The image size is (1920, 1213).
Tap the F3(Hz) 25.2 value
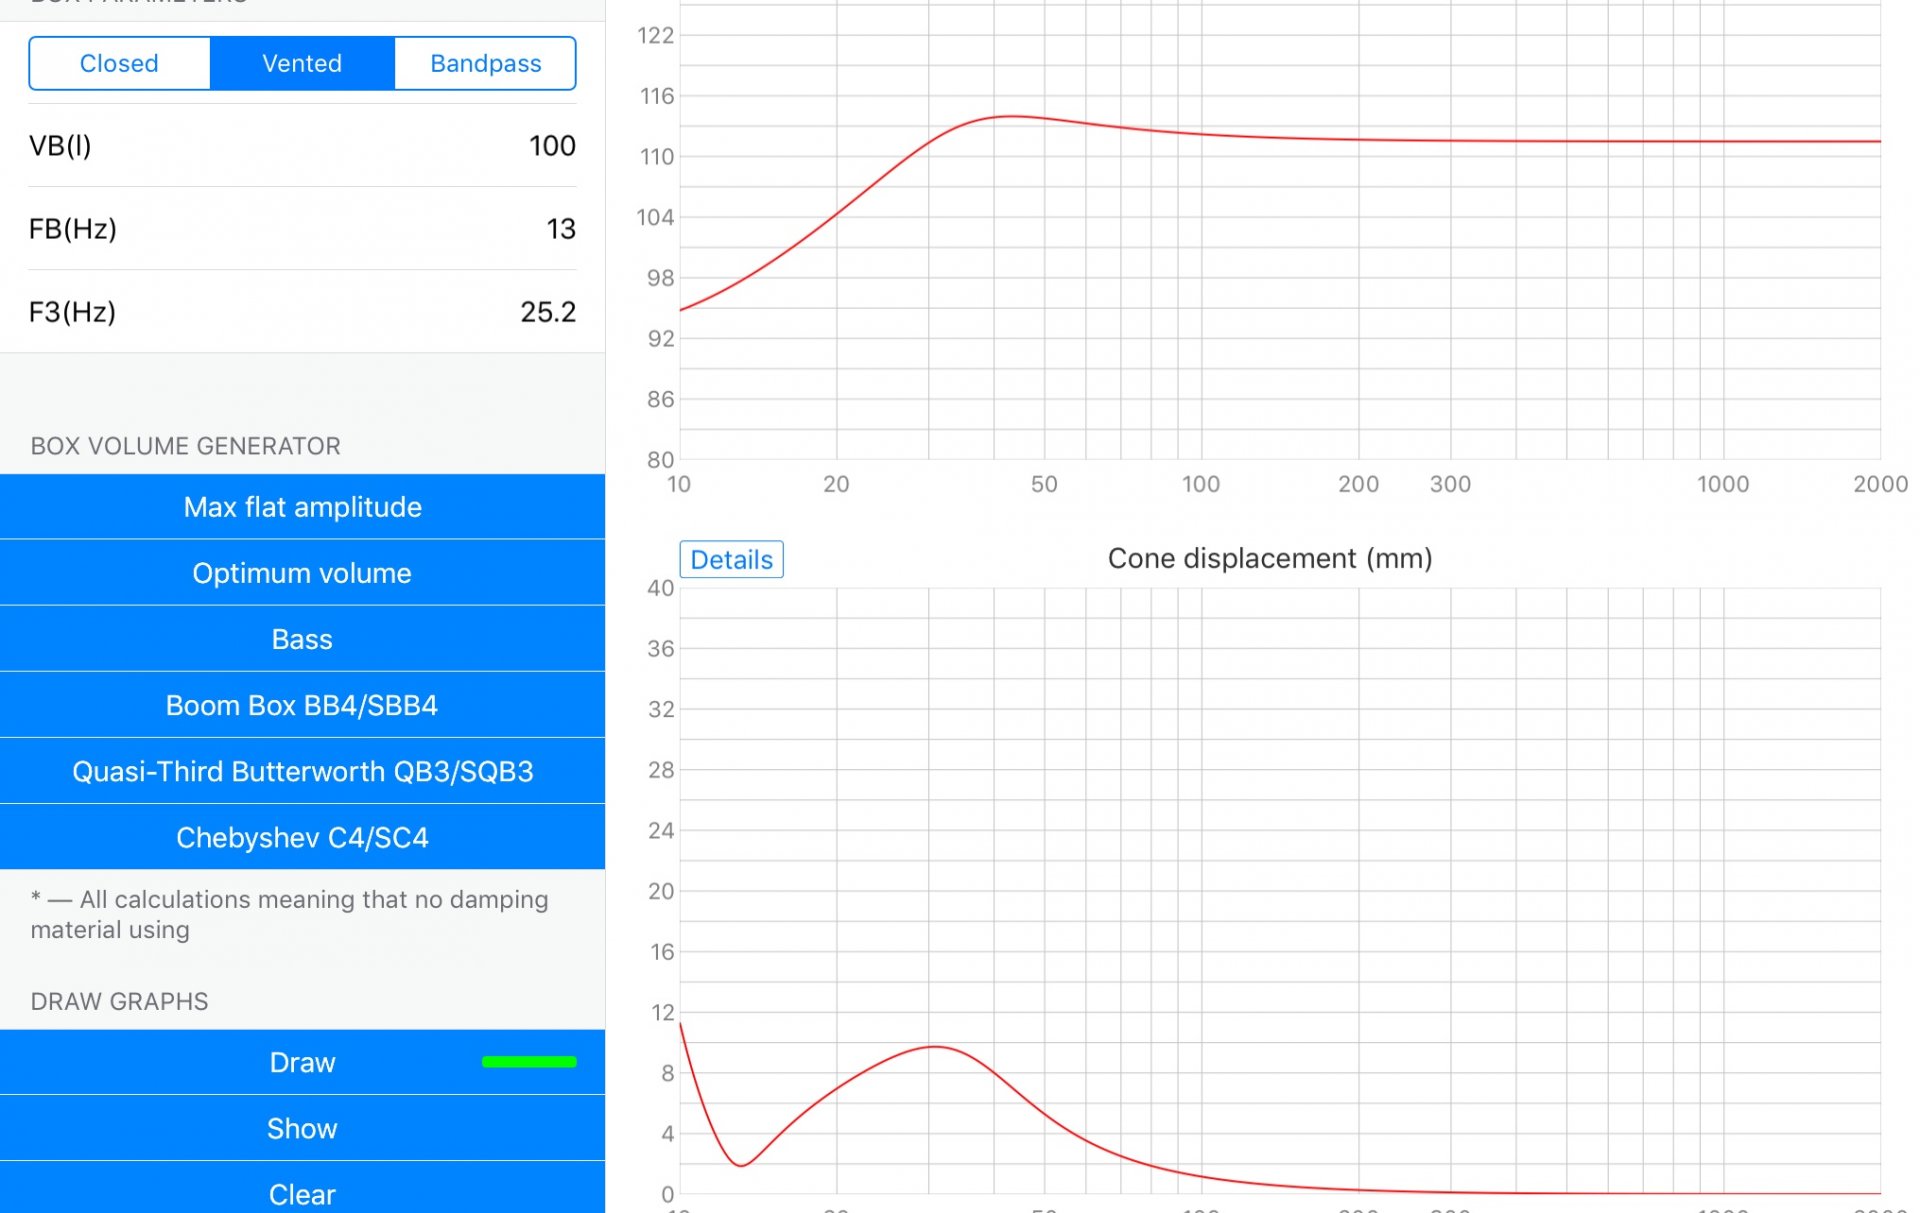pos(547,312)
